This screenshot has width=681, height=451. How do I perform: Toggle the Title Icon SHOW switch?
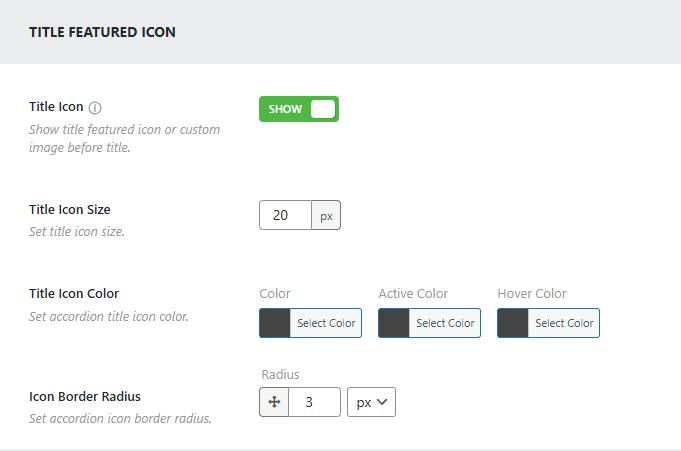[299, 109]
